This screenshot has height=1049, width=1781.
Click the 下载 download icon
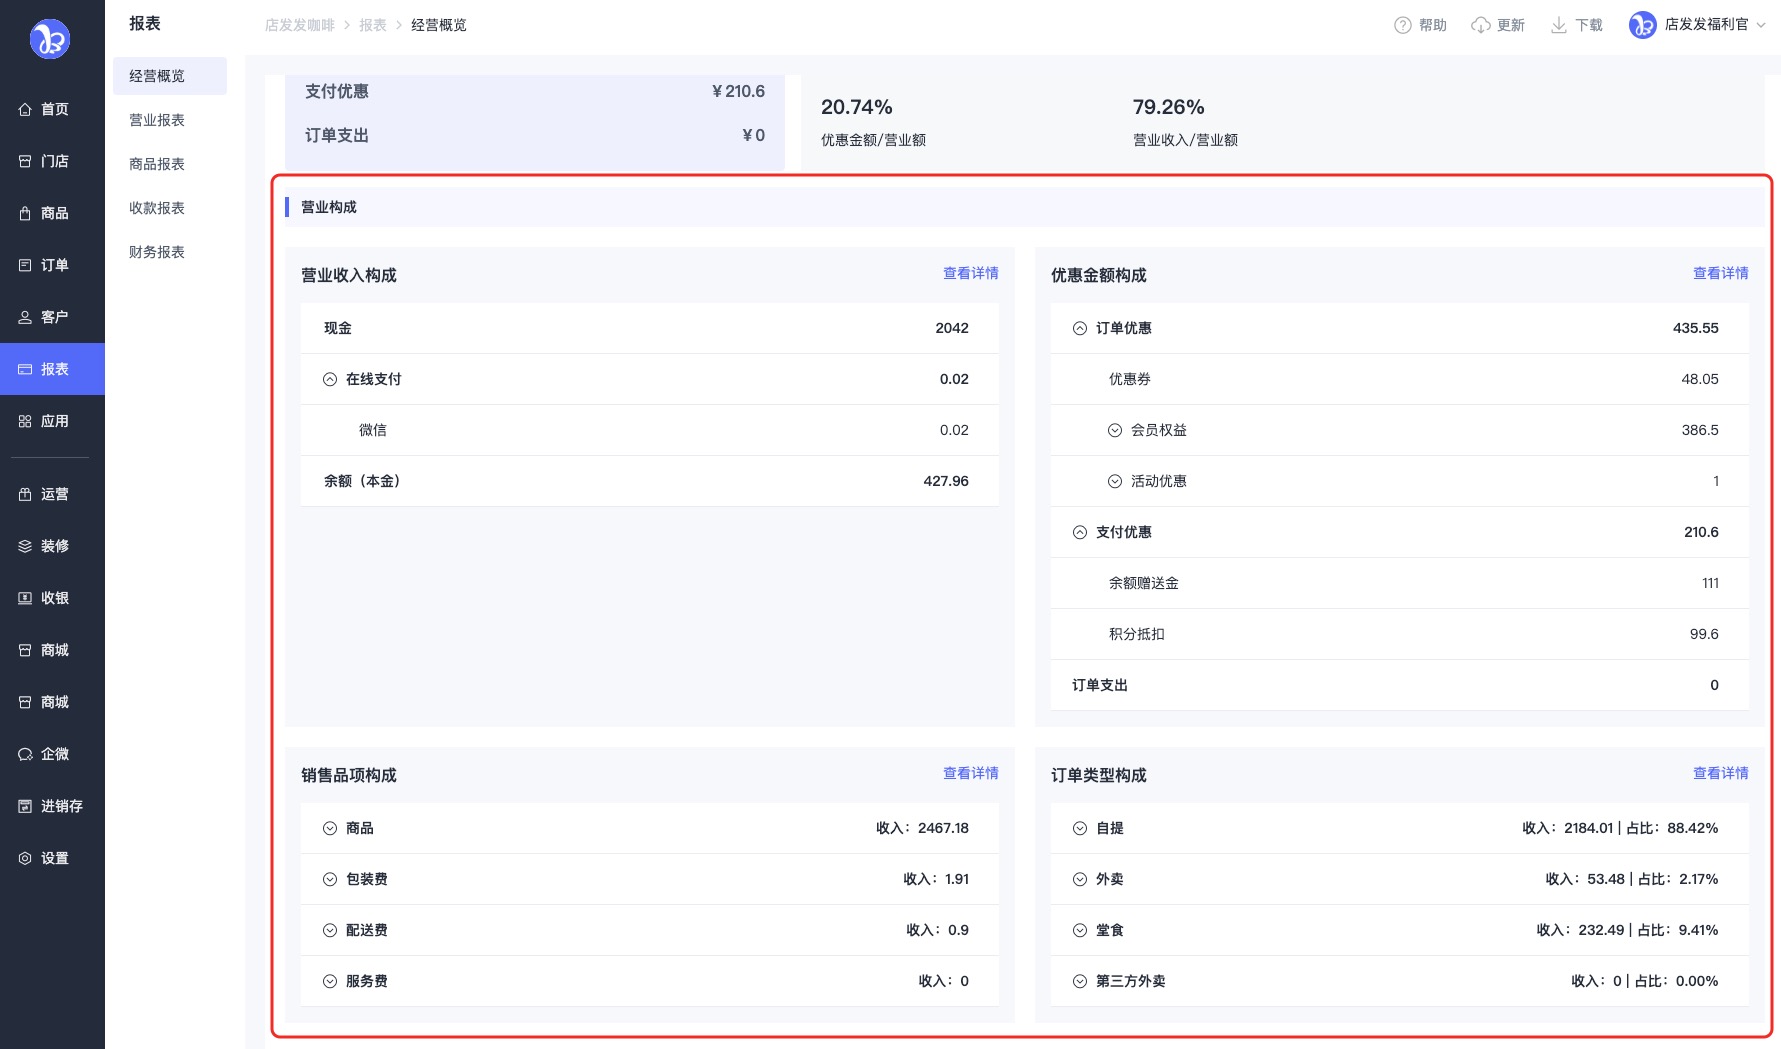[1558, 25]
